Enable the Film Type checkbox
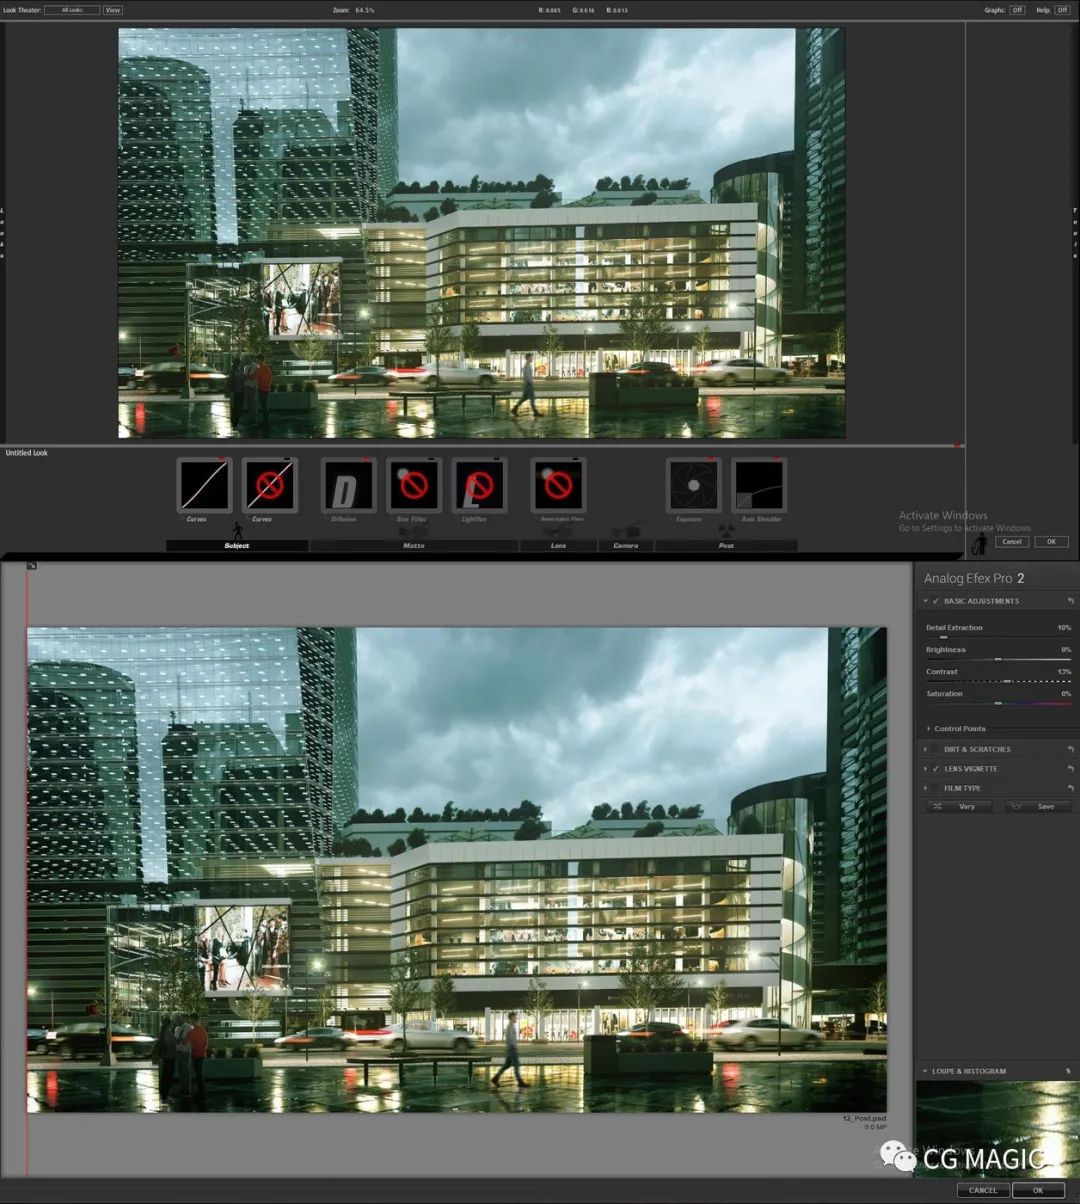This screenshot has width=1080, height=1204. [936, 789]
